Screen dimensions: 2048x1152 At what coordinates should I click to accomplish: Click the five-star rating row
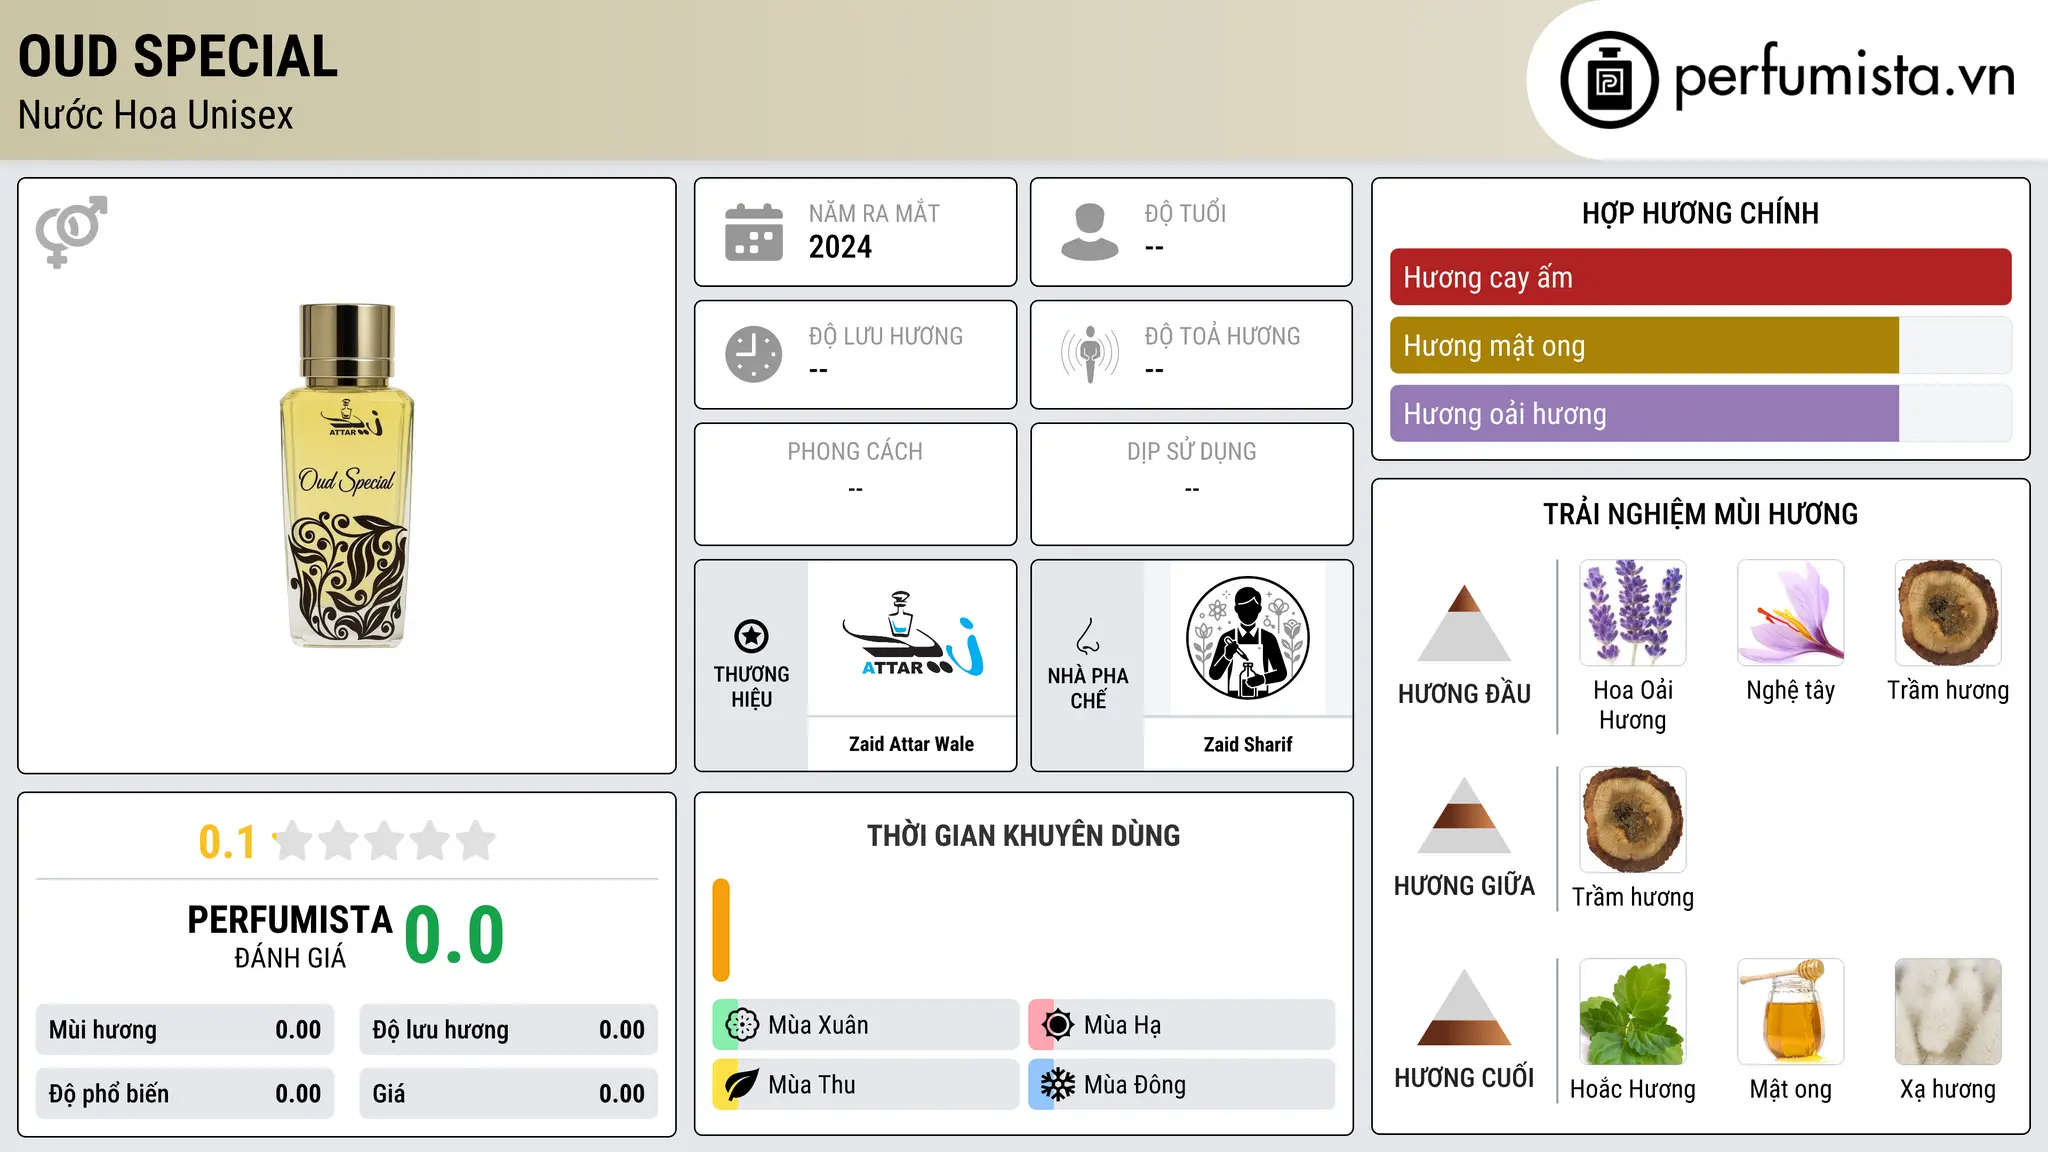pos(385,841)
